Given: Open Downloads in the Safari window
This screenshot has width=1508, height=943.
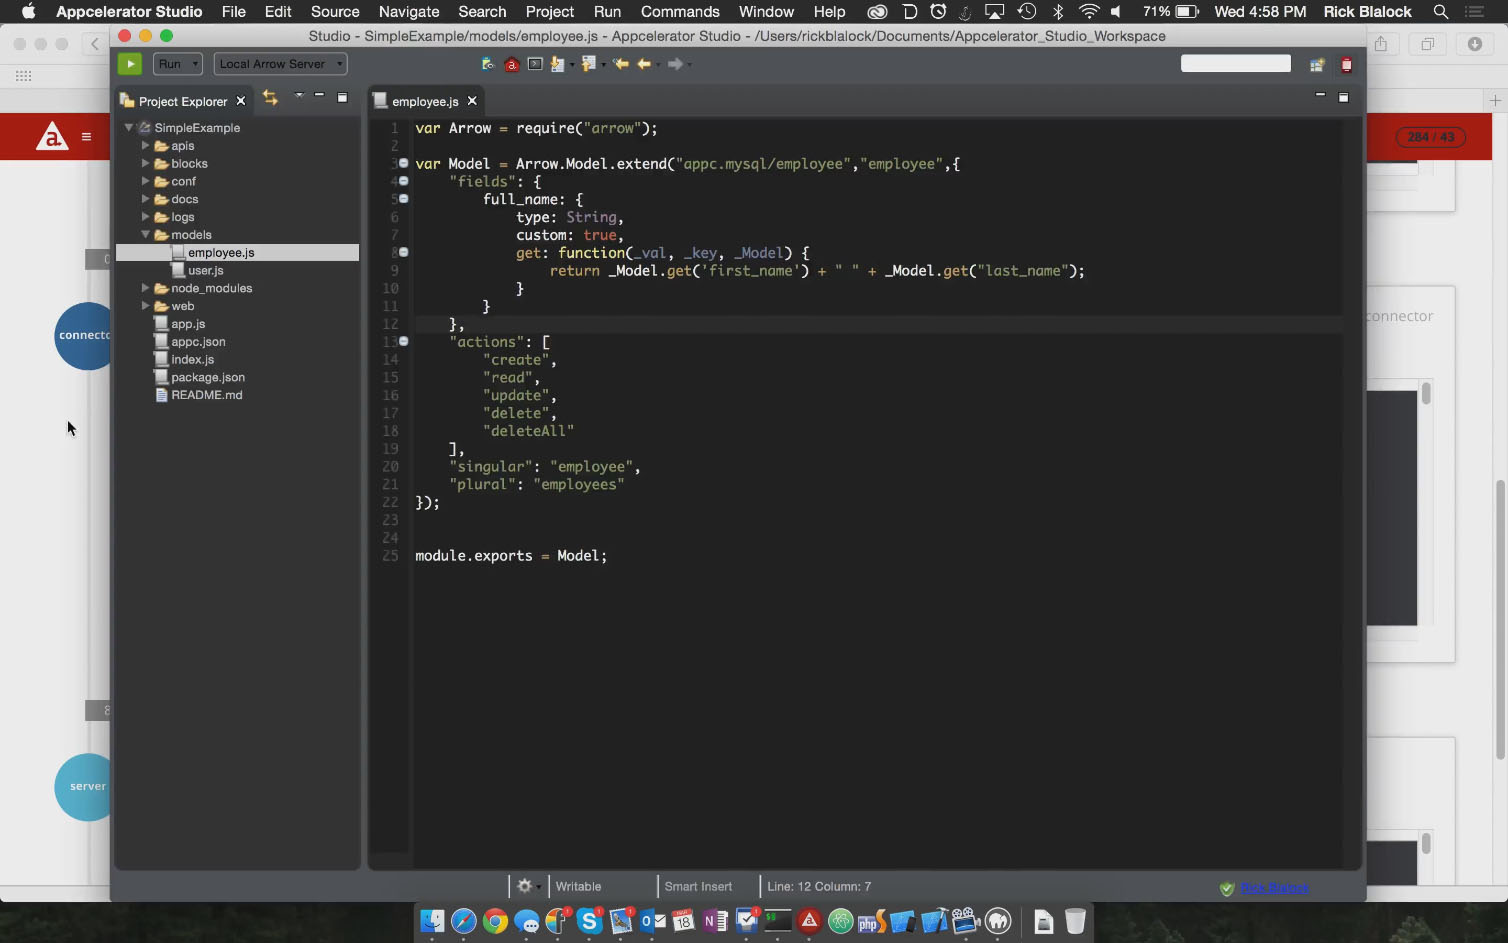Looking at the screenshot, I should (1475, 44).
